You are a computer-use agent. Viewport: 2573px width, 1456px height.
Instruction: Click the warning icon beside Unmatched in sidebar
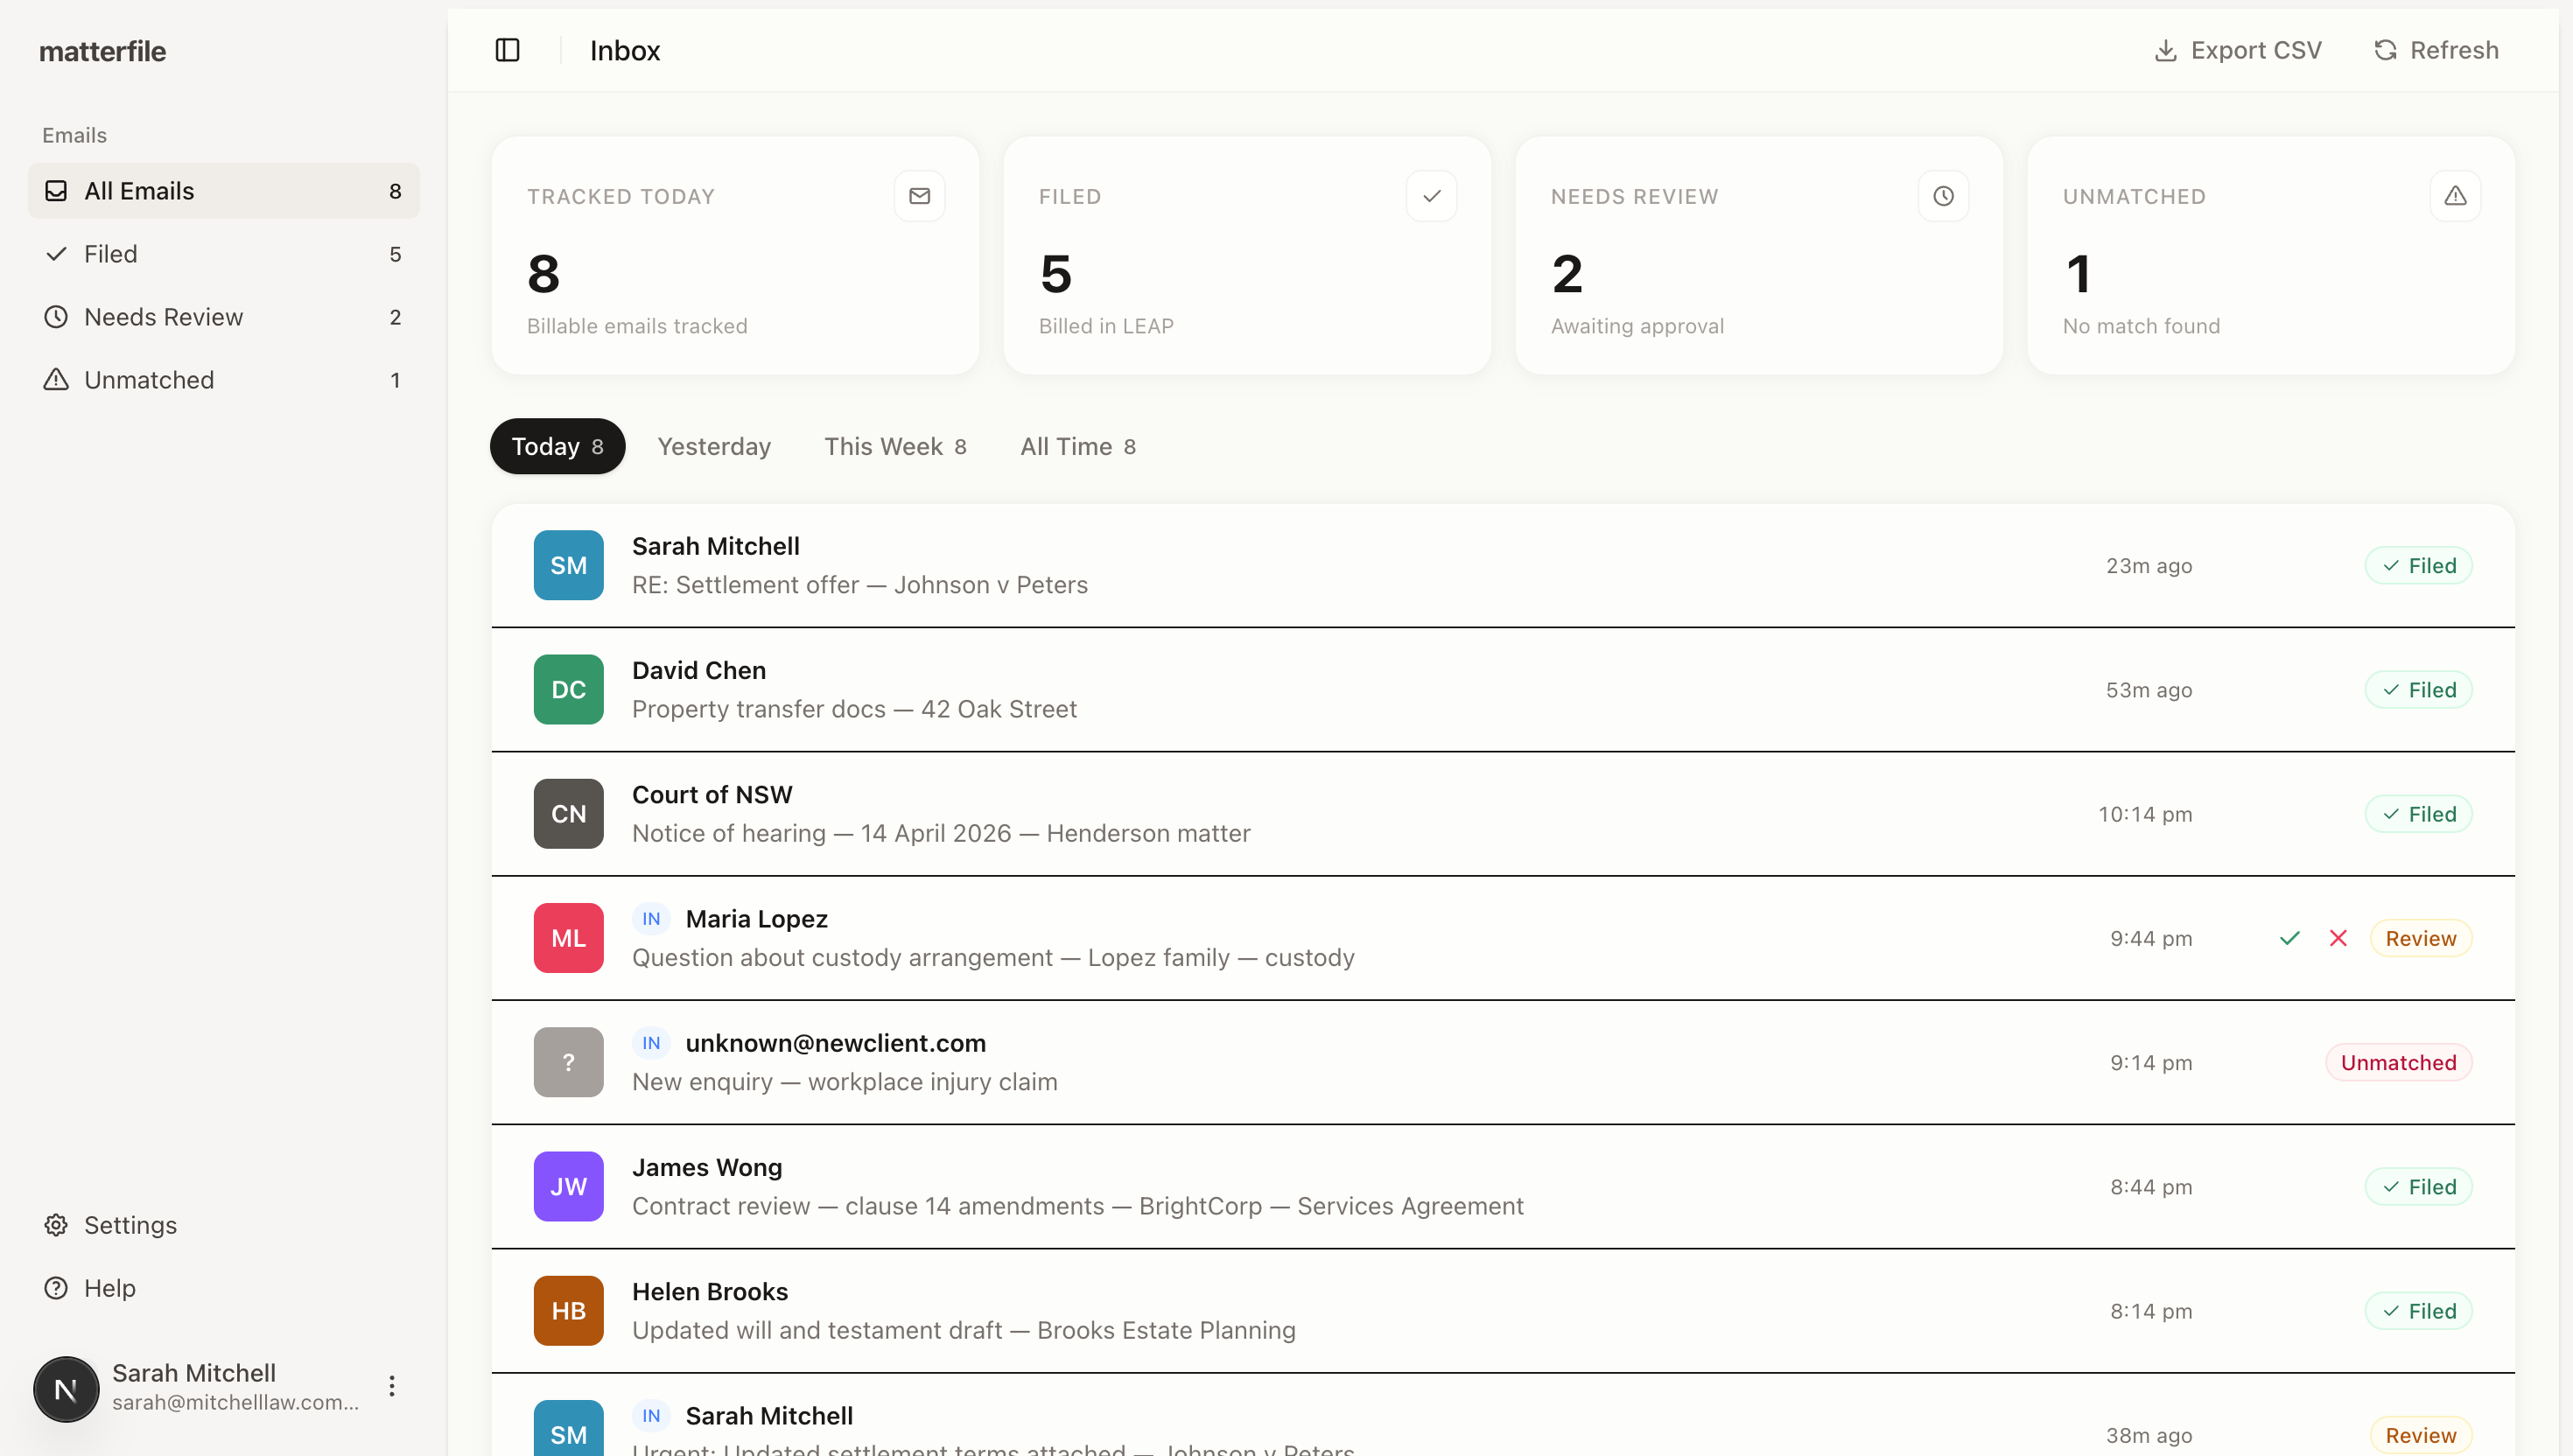[x=56, y=379]
